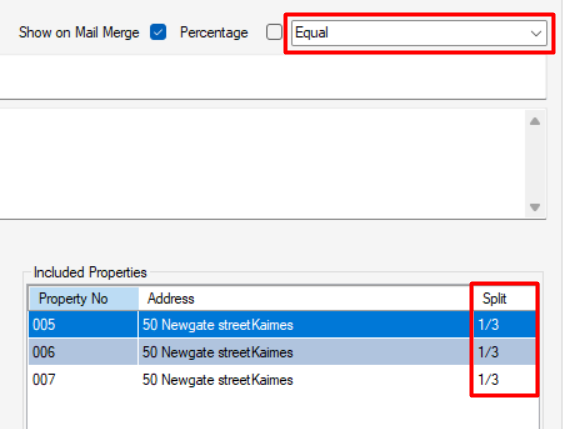The width and height of the screenshot is (563, 429).
Task: Click the 1/3 split value for property 007
Action: pos(488,379)
